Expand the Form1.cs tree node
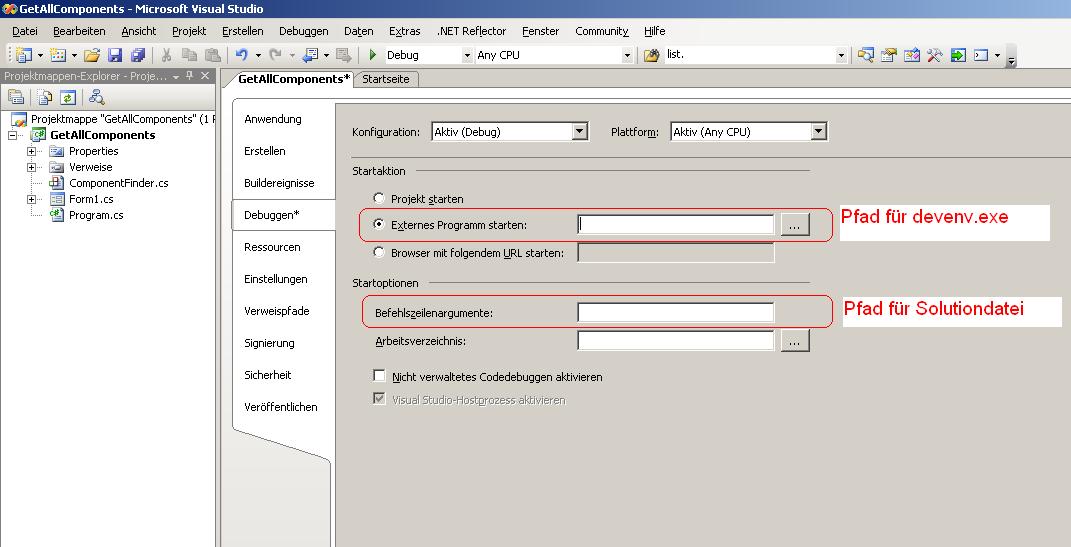Image resolution: width=1071 pixels, height=547 pixels. coord(31,199)
